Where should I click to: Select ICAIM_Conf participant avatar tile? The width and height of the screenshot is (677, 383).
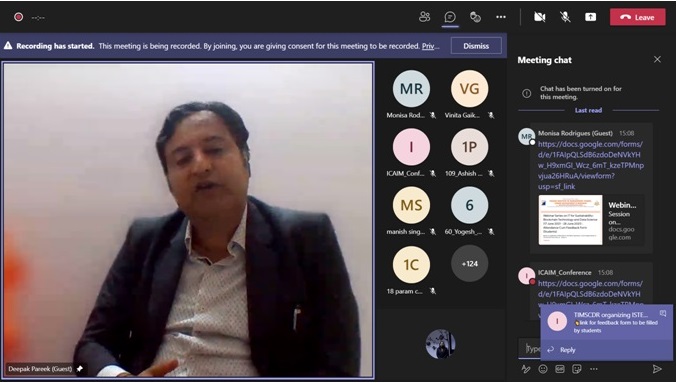411,147
